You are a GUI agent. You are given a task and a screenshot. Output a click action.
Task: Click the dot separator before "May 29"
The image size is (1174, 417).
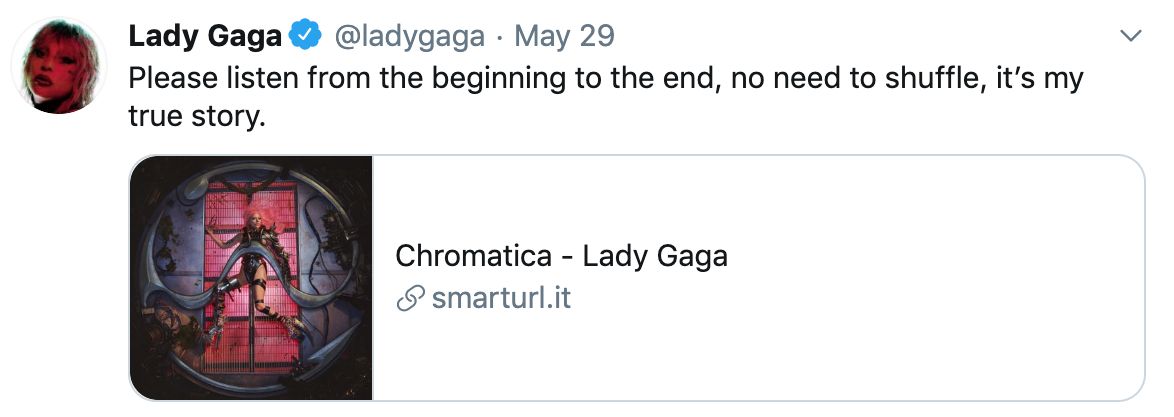(499, 37)
